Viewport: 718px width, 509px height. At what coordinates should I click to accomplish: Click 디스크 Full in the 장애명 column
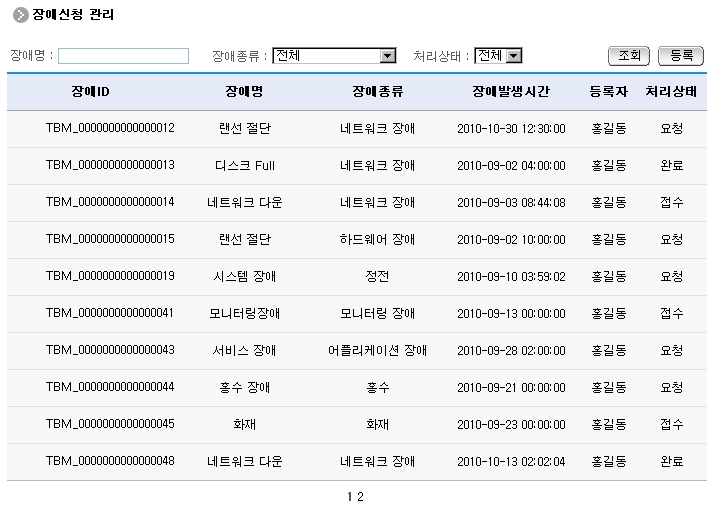pos(244,165)
